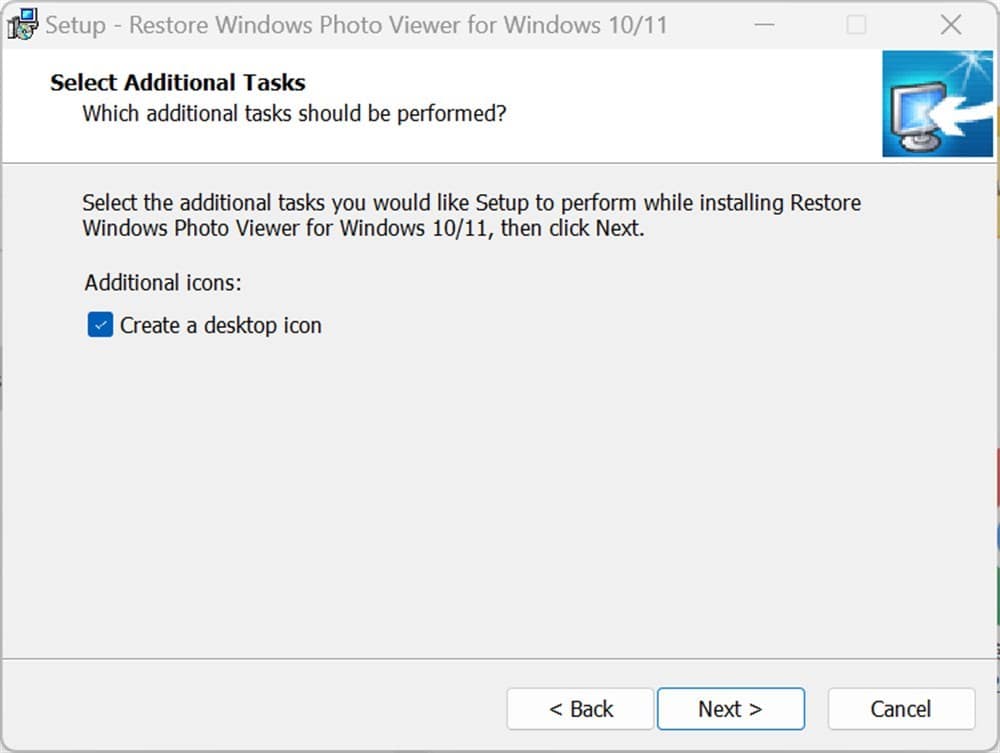
Task: Click the instruction text about additional tasks
Action: [470, 214]
